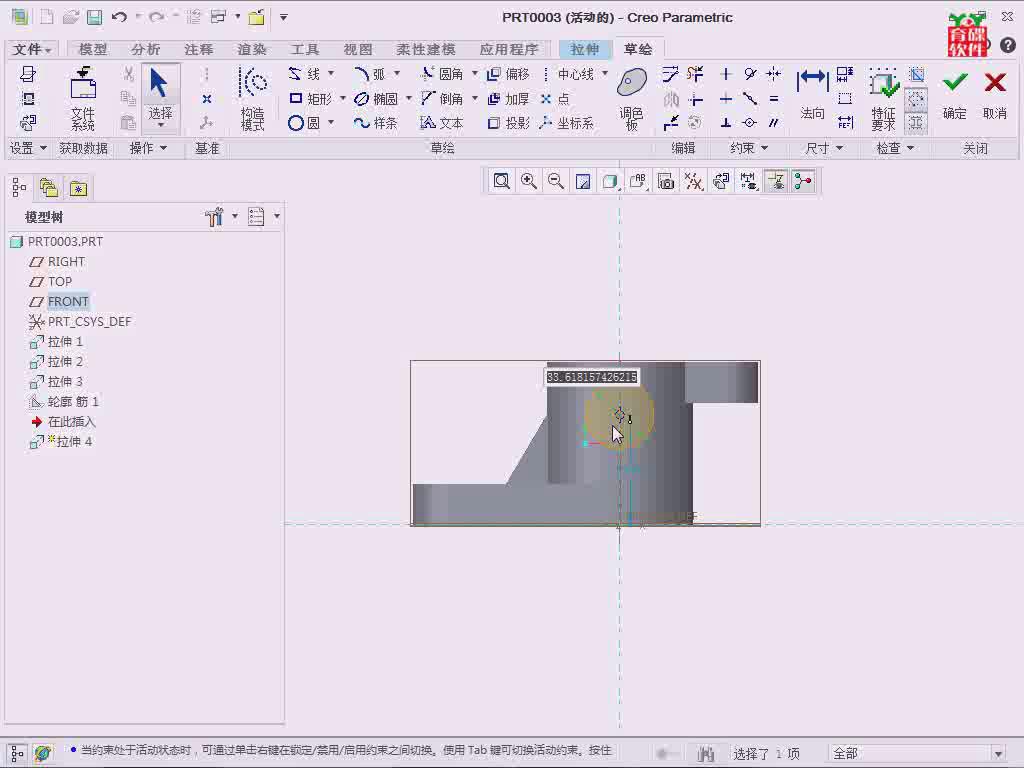Expand the Rectangle (矩形) dropdown arrow
The height and width of the screenshot is (768, 1024).
[x=342, y=99]
